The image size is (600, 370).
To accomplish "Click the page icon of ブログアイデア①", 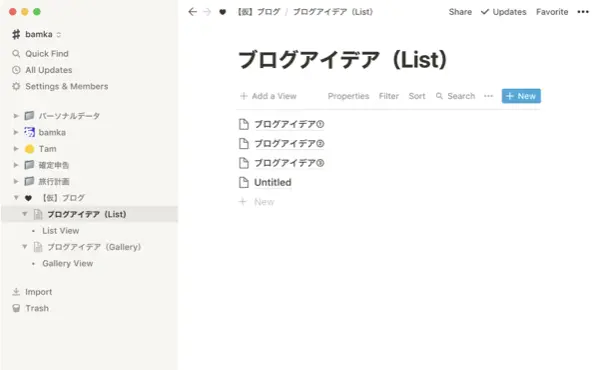I will 244,124.
